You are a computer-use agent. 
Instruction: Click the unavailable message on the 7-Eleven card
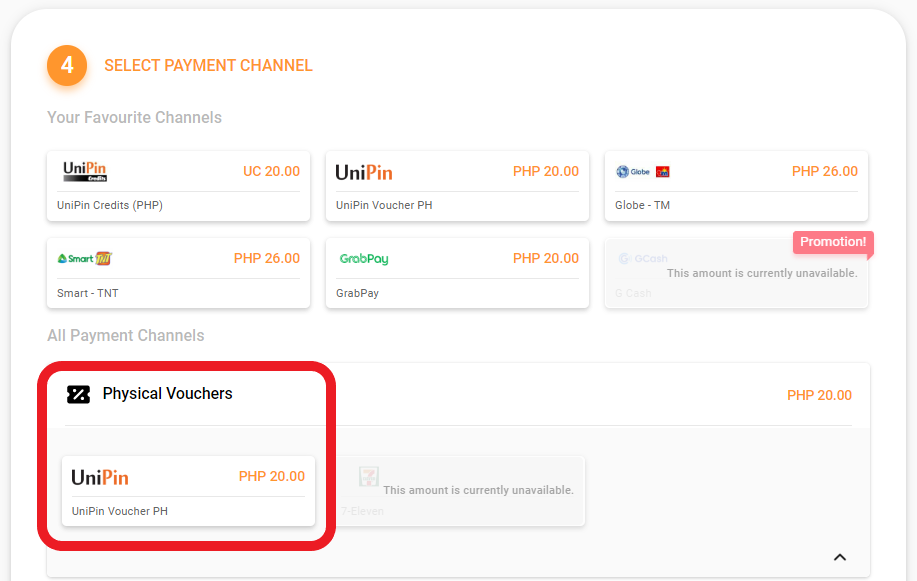(x=478, y=490)
